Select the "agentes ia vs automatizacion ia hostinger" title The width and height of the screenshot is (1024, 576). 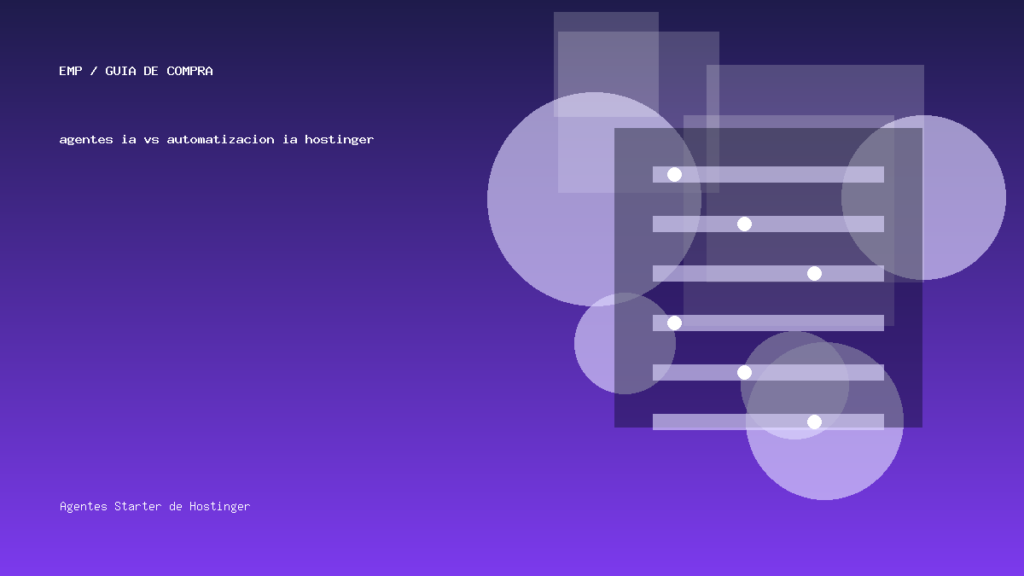click(x=216, y=139)
